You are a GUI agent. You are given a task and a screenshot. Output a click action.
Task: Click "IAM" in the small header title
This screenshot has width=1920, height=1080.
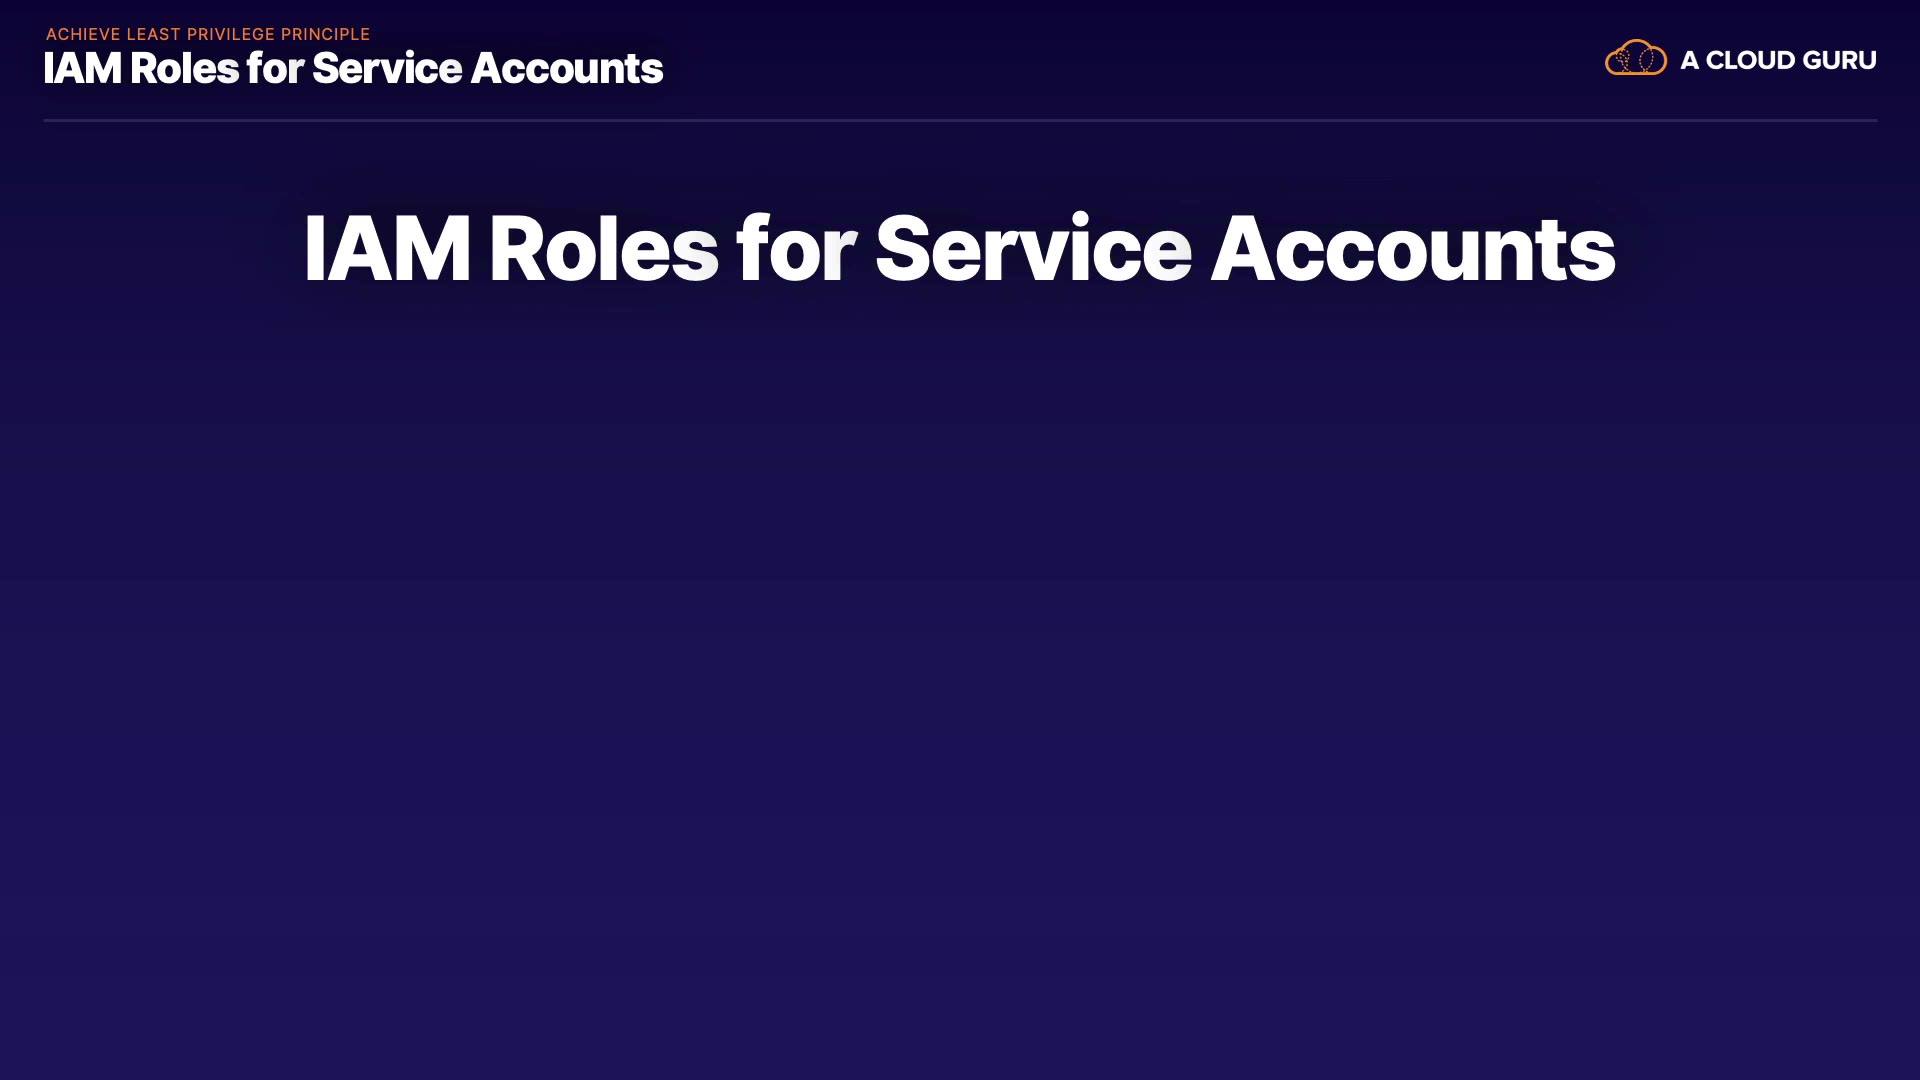click(x=82, y=68)
